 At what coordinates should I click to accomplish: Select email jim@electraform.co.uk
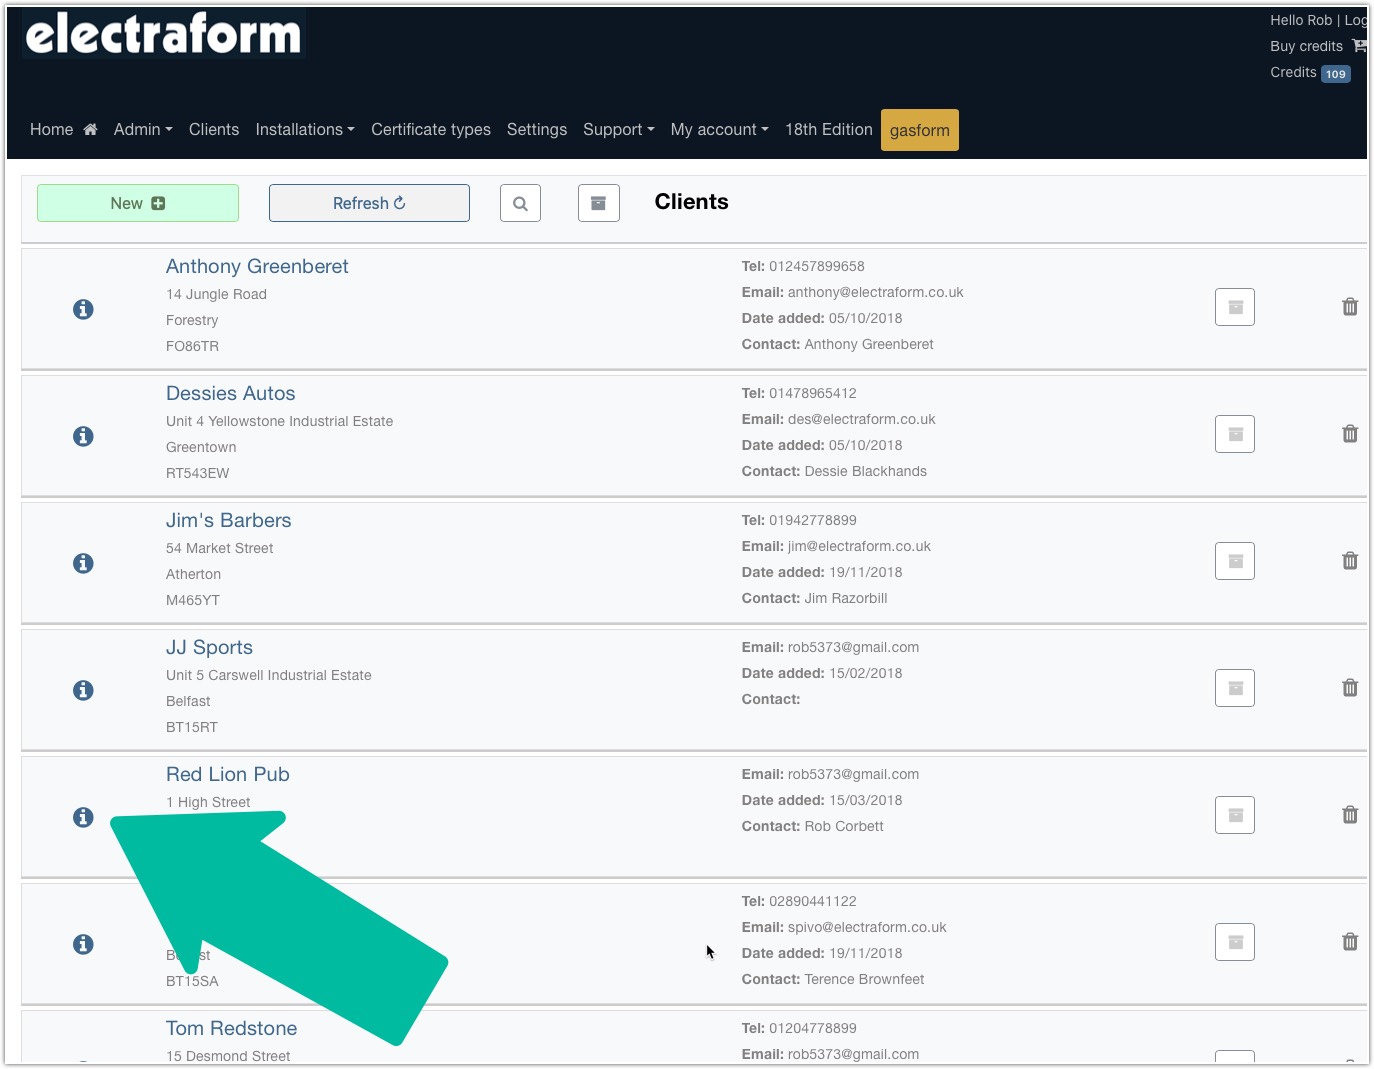(859, 546)
